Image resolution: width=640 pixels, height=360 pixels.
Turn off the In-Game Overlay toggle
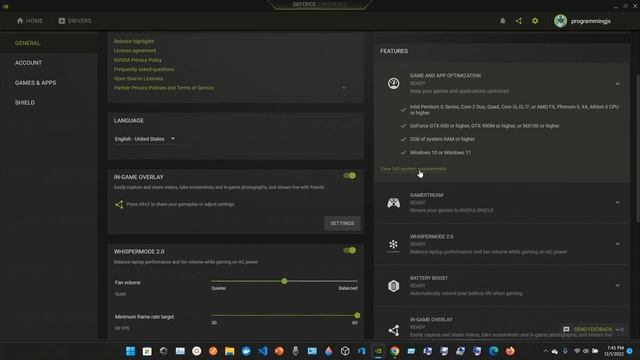tap(349, 176)
